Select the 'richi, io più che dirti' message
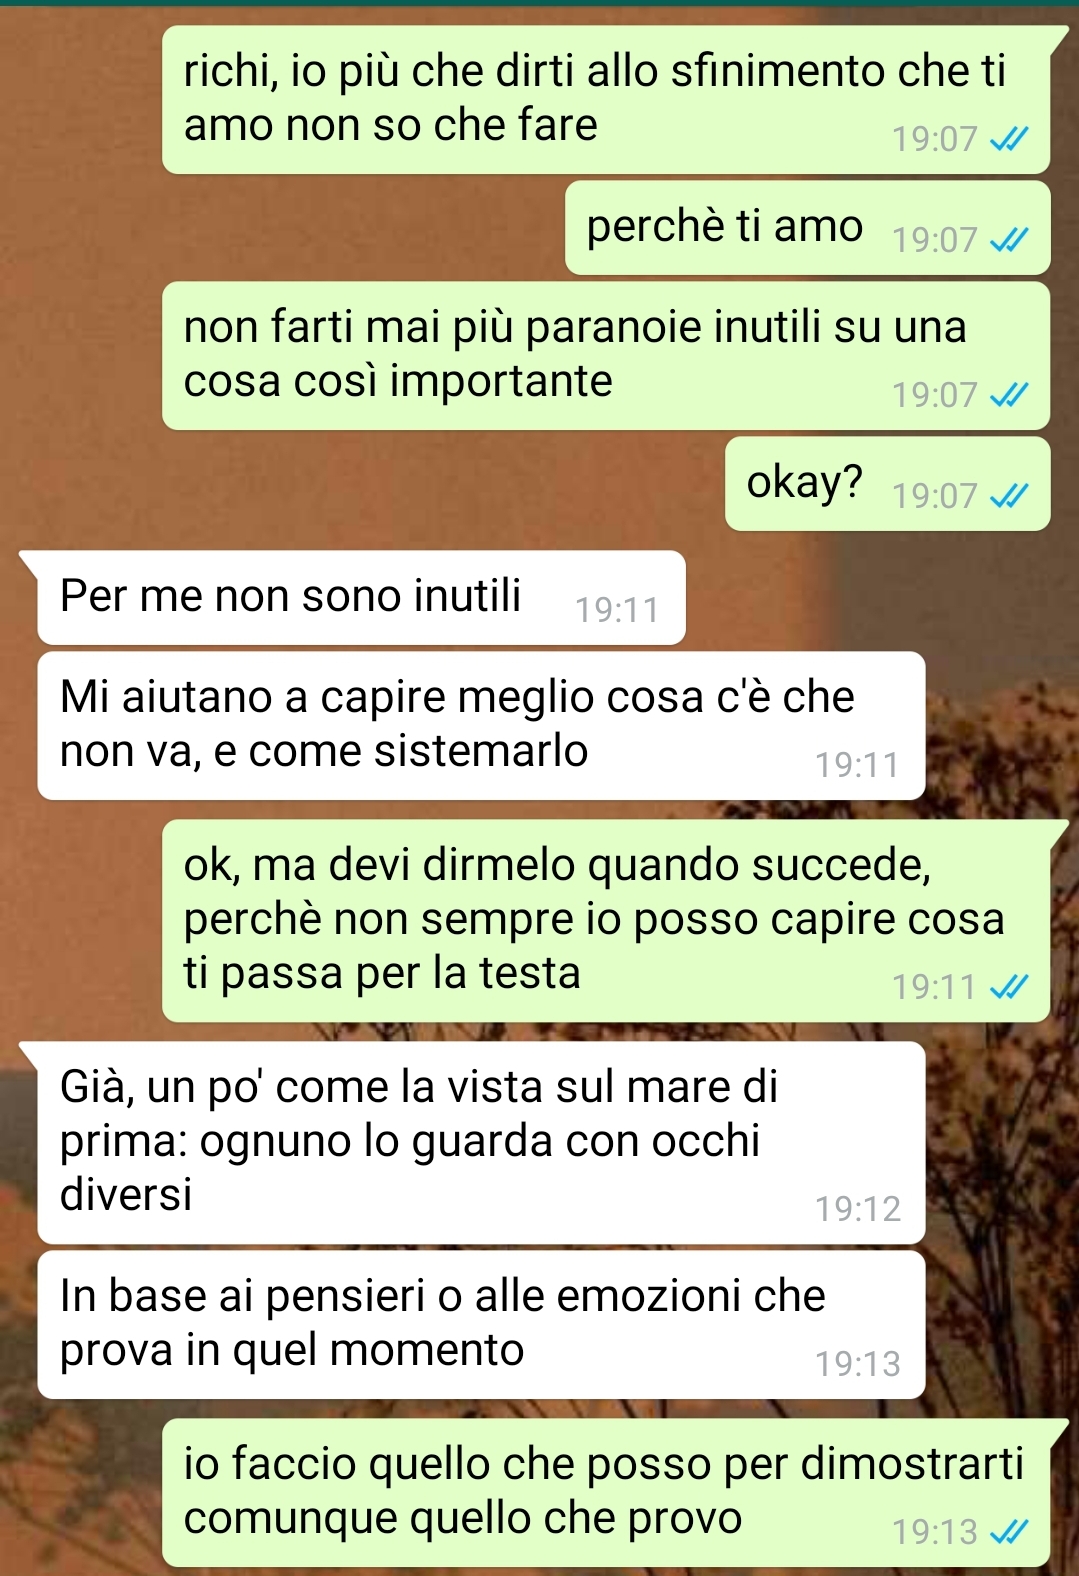Screen dimensions: 1079x1576 click(606, 99)
